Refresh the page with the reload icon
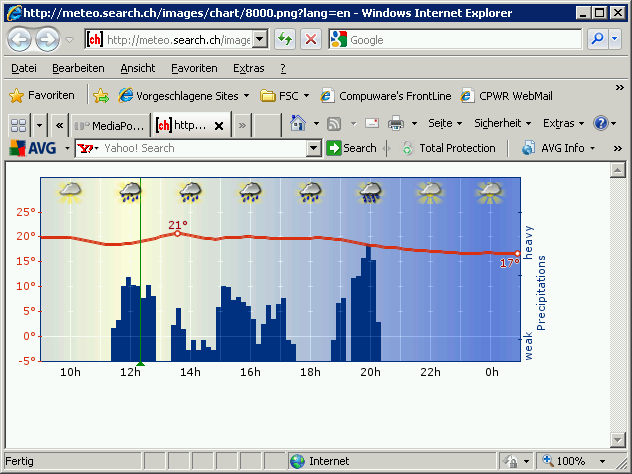Screen dimensions: 632x474 tap(284, 40)
